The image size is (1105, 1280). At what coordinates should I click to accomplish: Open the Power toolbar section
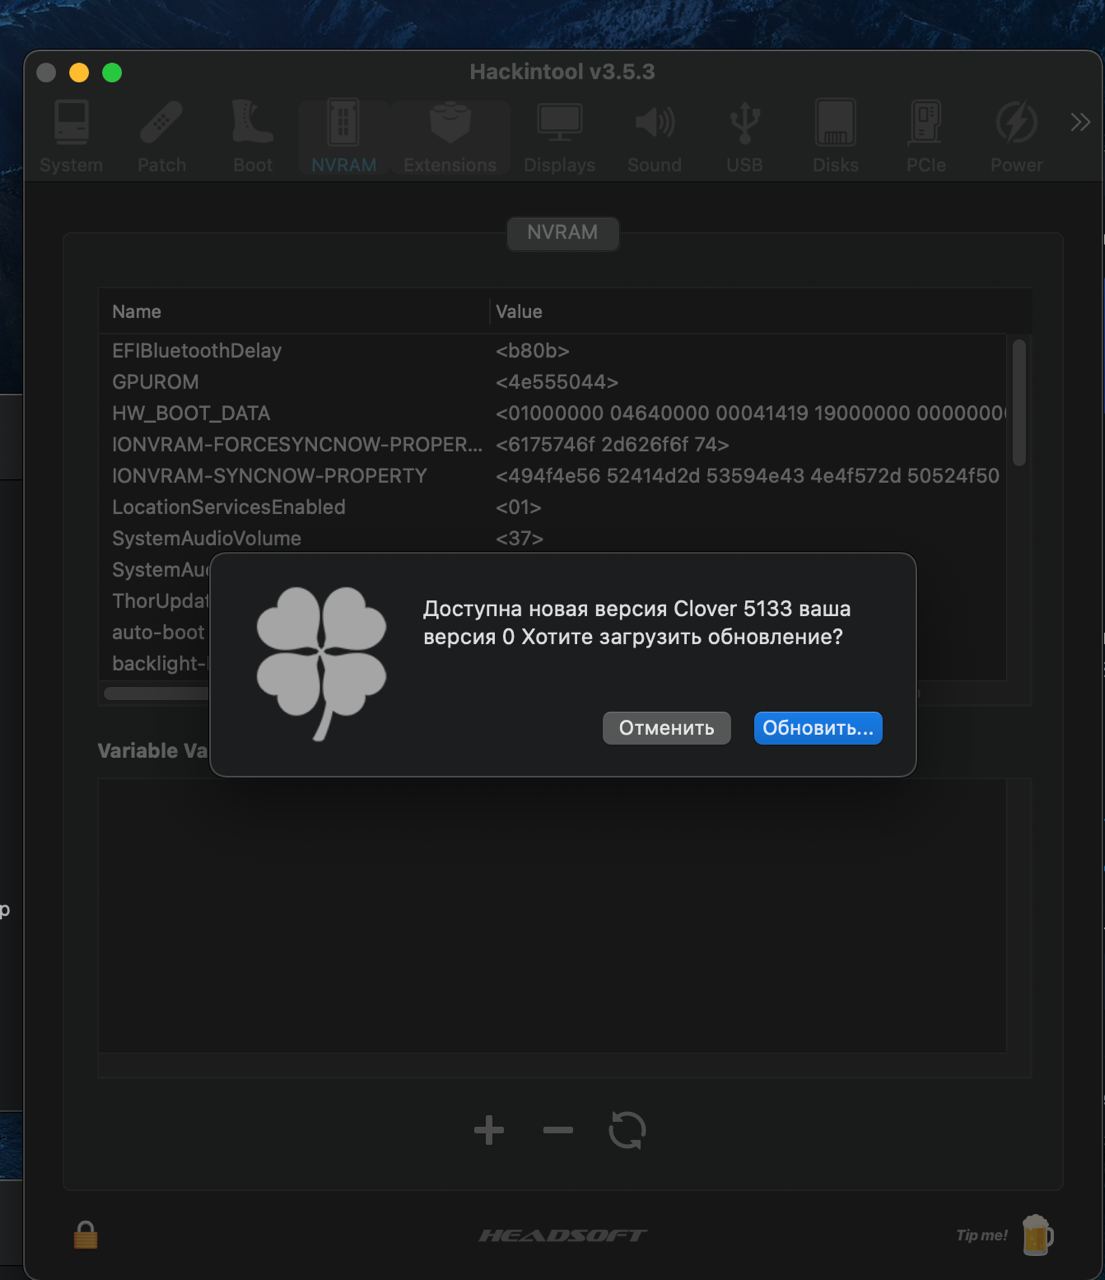tap(1016, 137)
